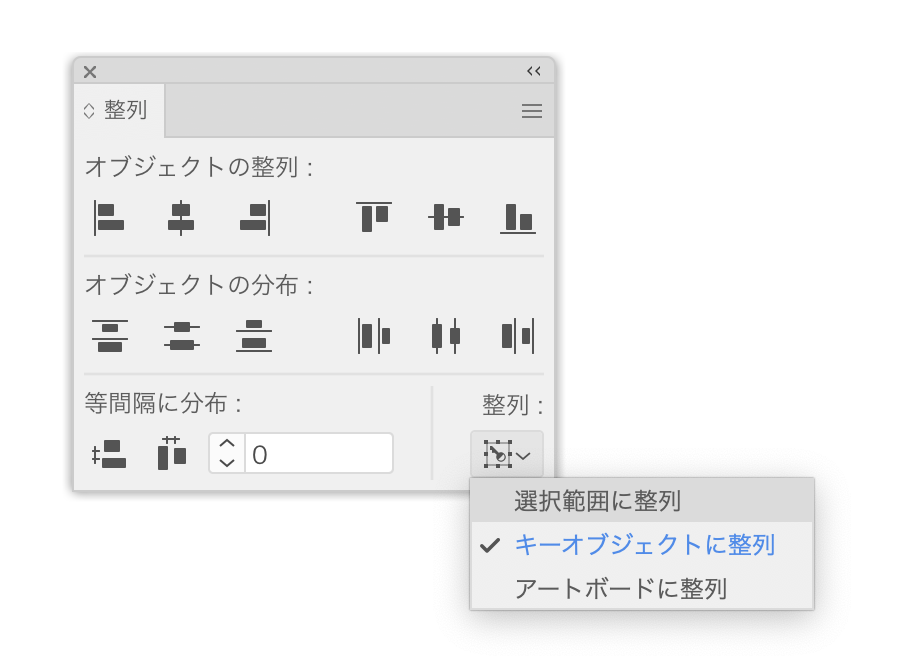Select the vertical align center icon
Screen dimensions: 910x672
tap(444, 218)
